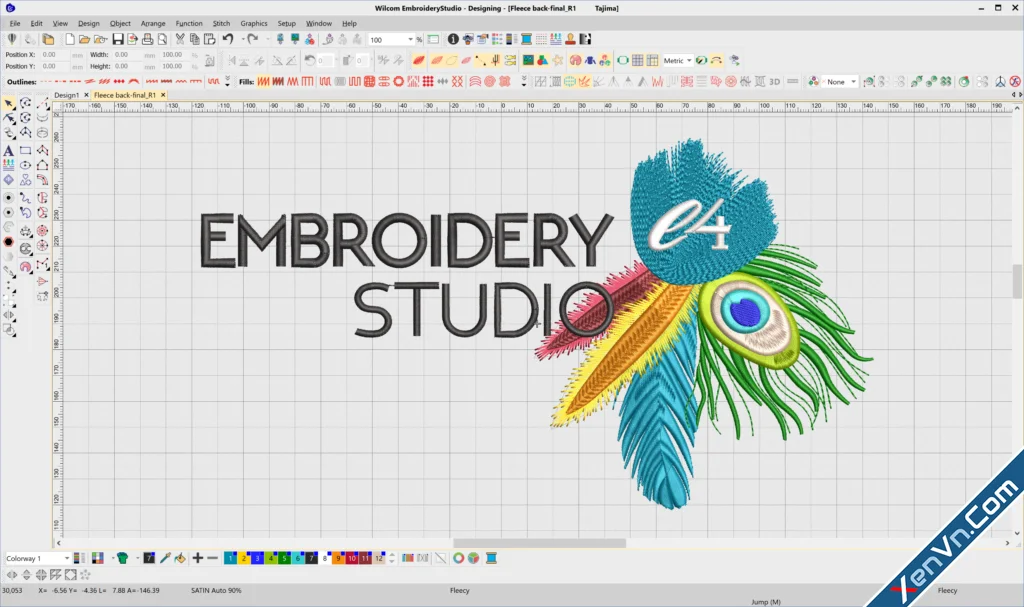Open the zoom level 100 dropdown

click(410, 40)
